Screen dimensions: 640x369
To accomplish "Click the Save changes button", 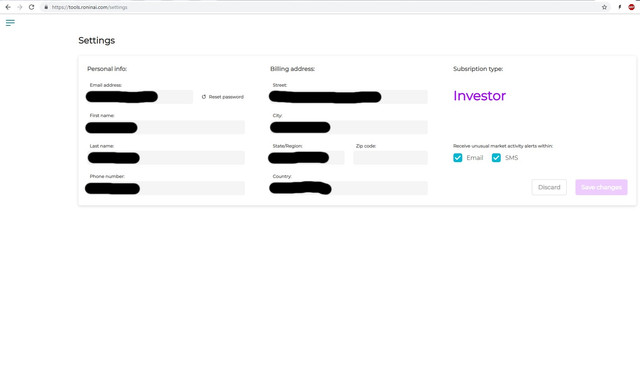I will pyautogui.click(x=601, y=187).
